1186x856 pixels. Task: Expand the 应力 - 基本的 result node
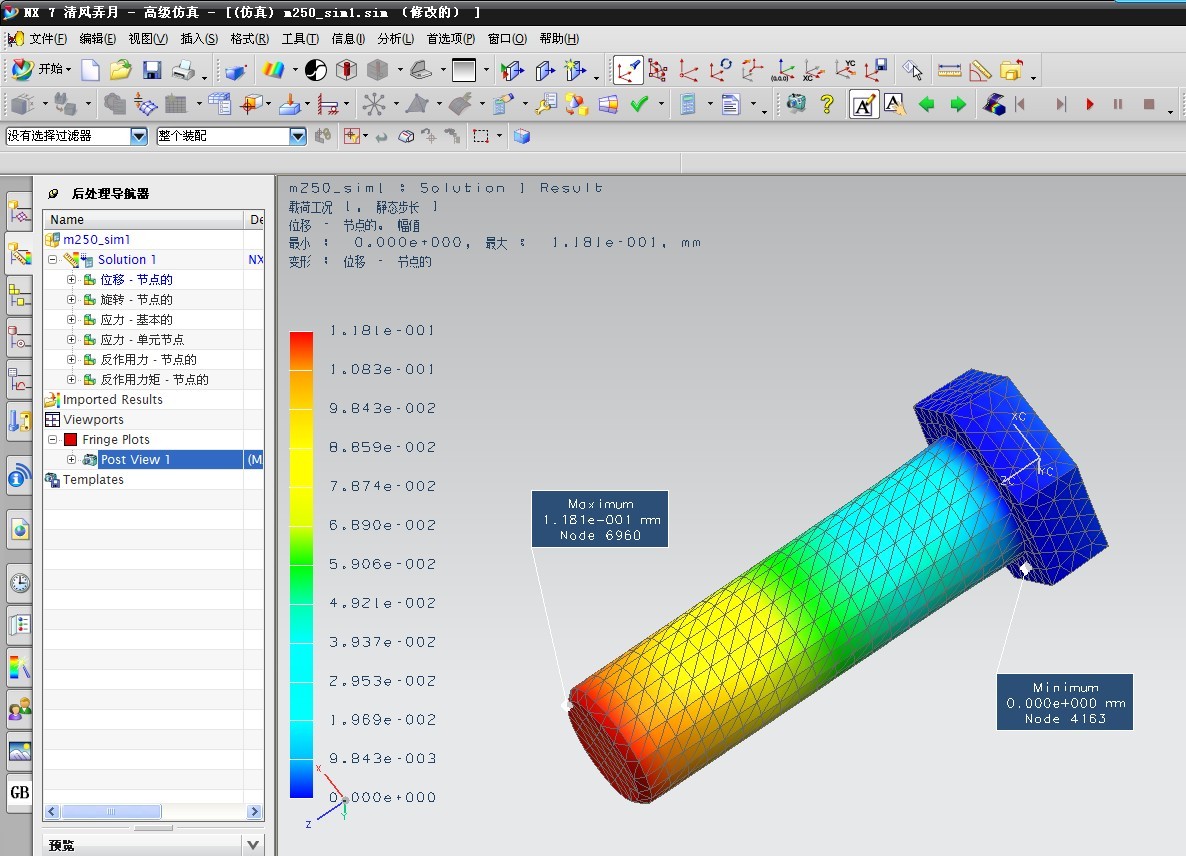coord(71,320)
